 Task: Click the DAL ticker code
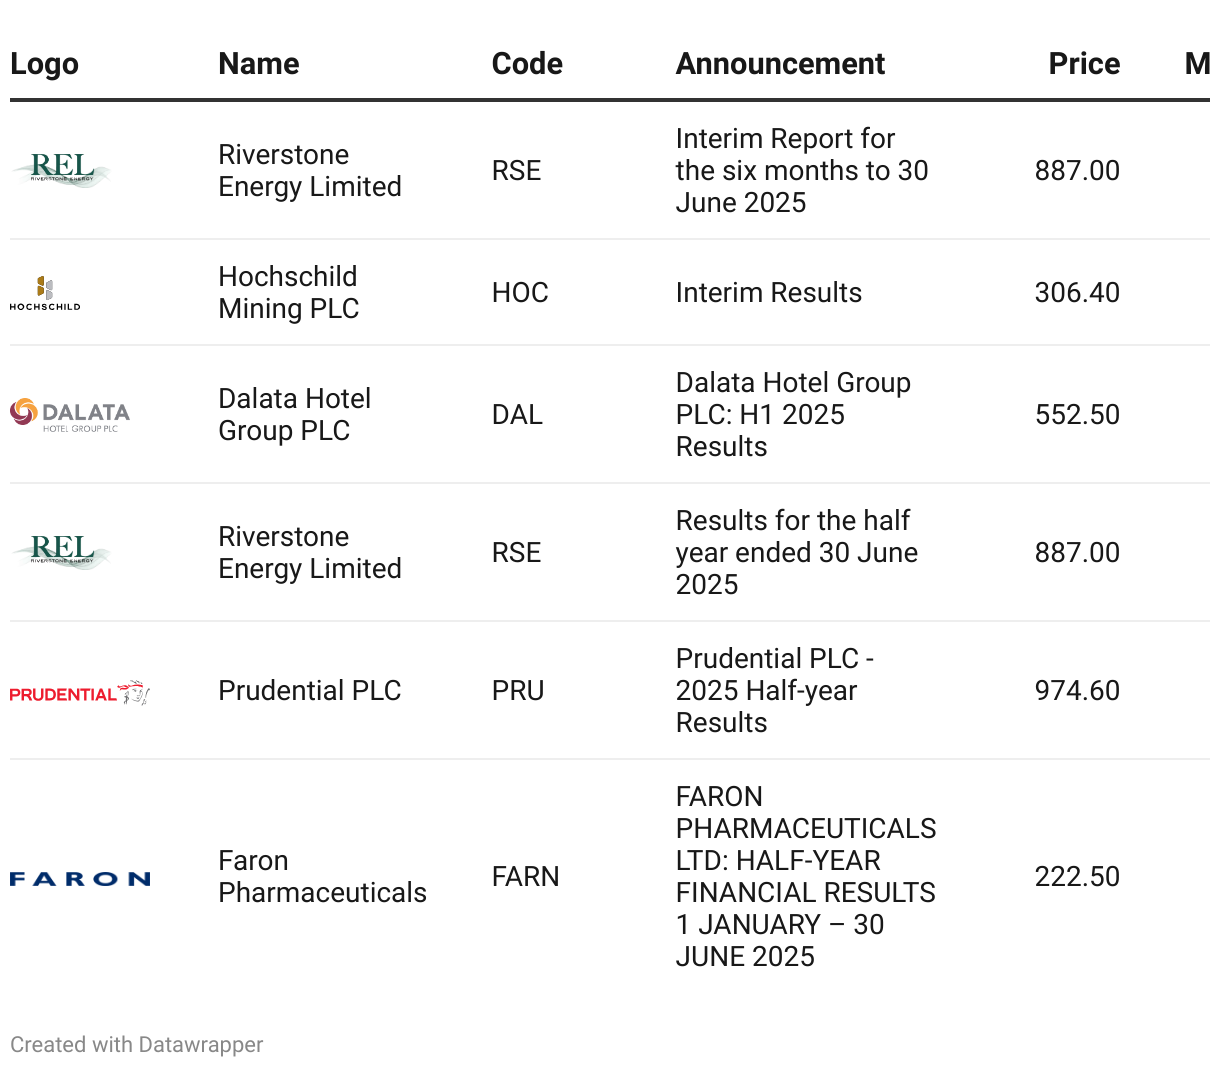tap(517, 415)
